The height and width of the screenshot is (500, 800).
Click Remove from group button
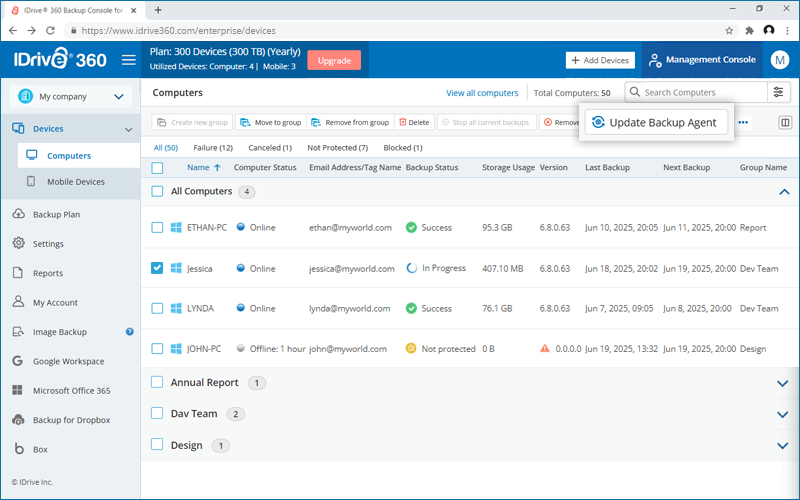click(351, 122)
